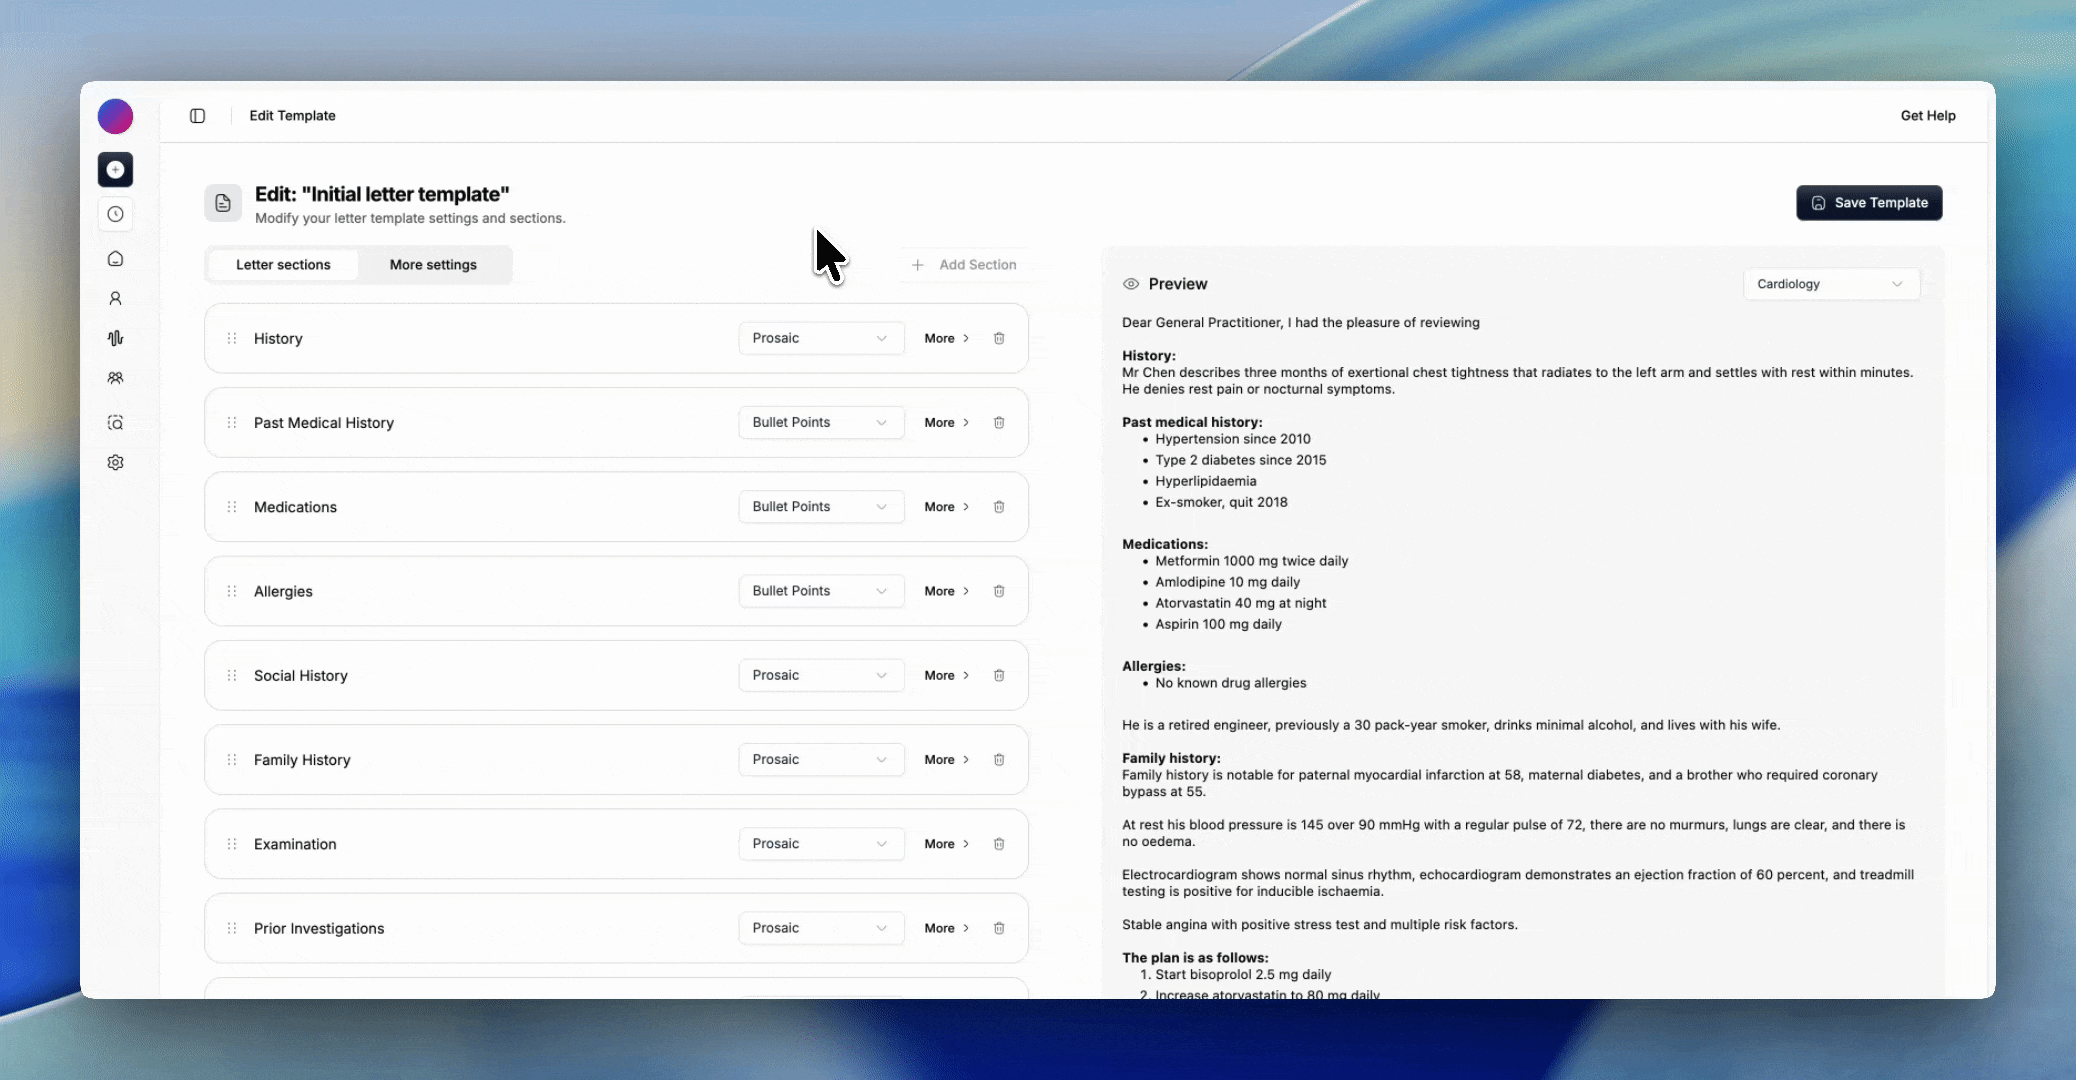Expand More options for Medications

click(x=946, y=507)
